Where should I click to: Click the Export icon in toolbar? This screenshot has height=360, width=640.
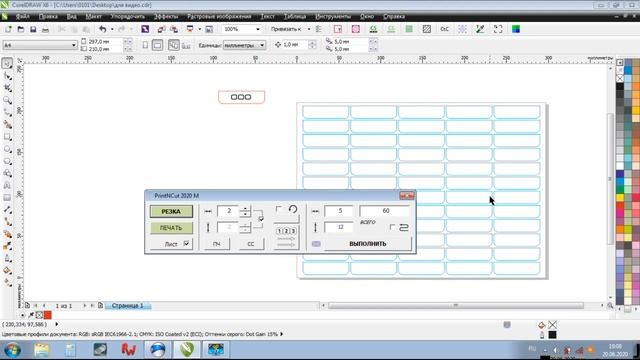[x=174, y=29]
